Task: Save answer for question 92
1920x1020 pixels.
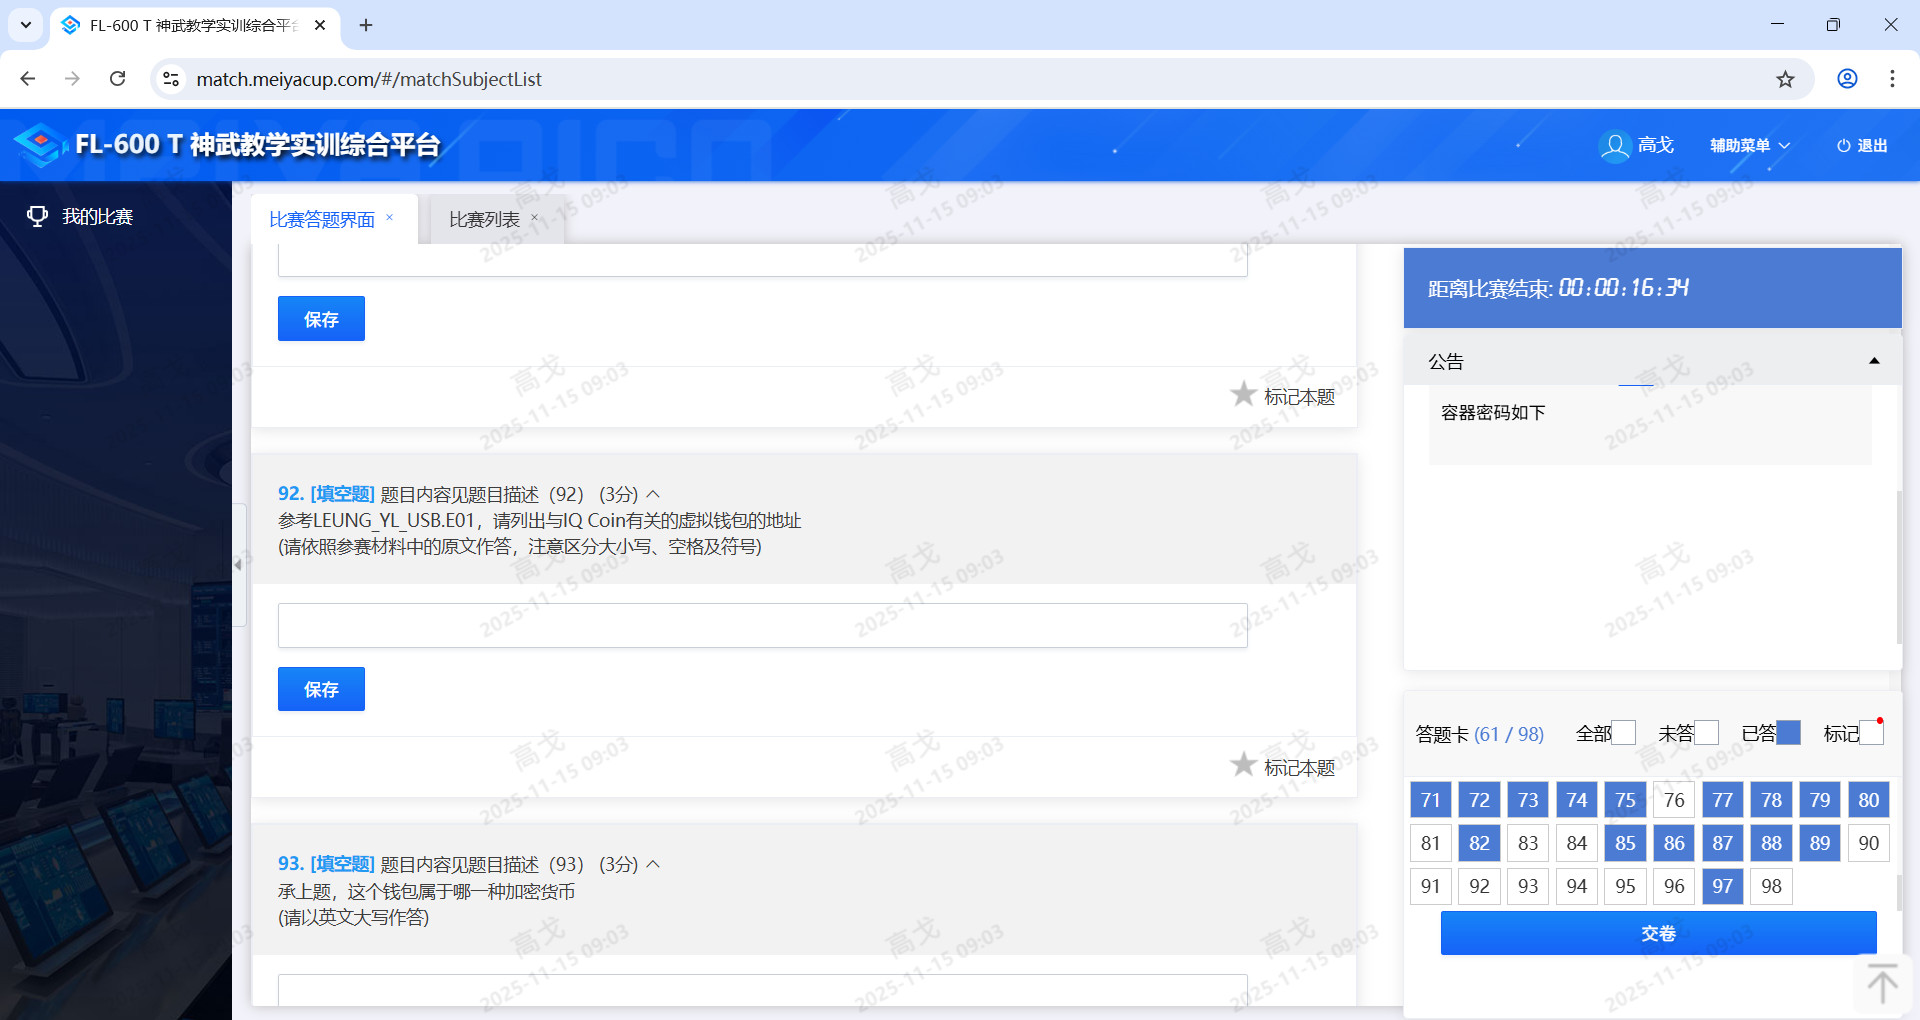Action: point(321,689)
